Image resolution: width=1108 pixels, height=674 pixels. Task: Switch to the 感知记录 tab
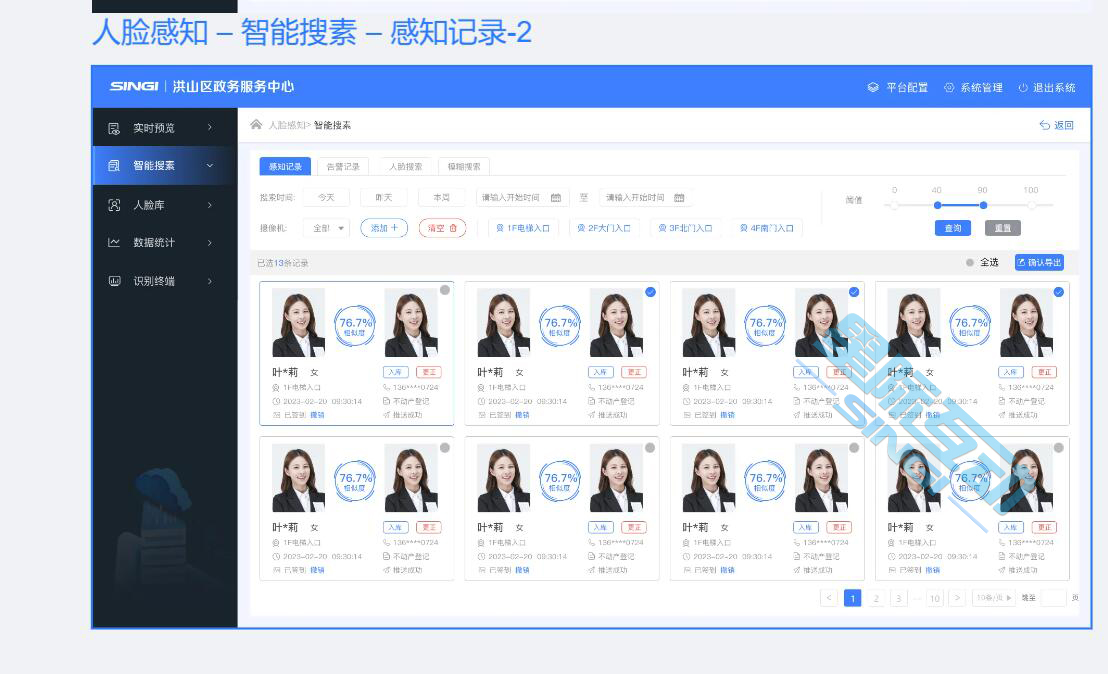click(x=285, y=166)
